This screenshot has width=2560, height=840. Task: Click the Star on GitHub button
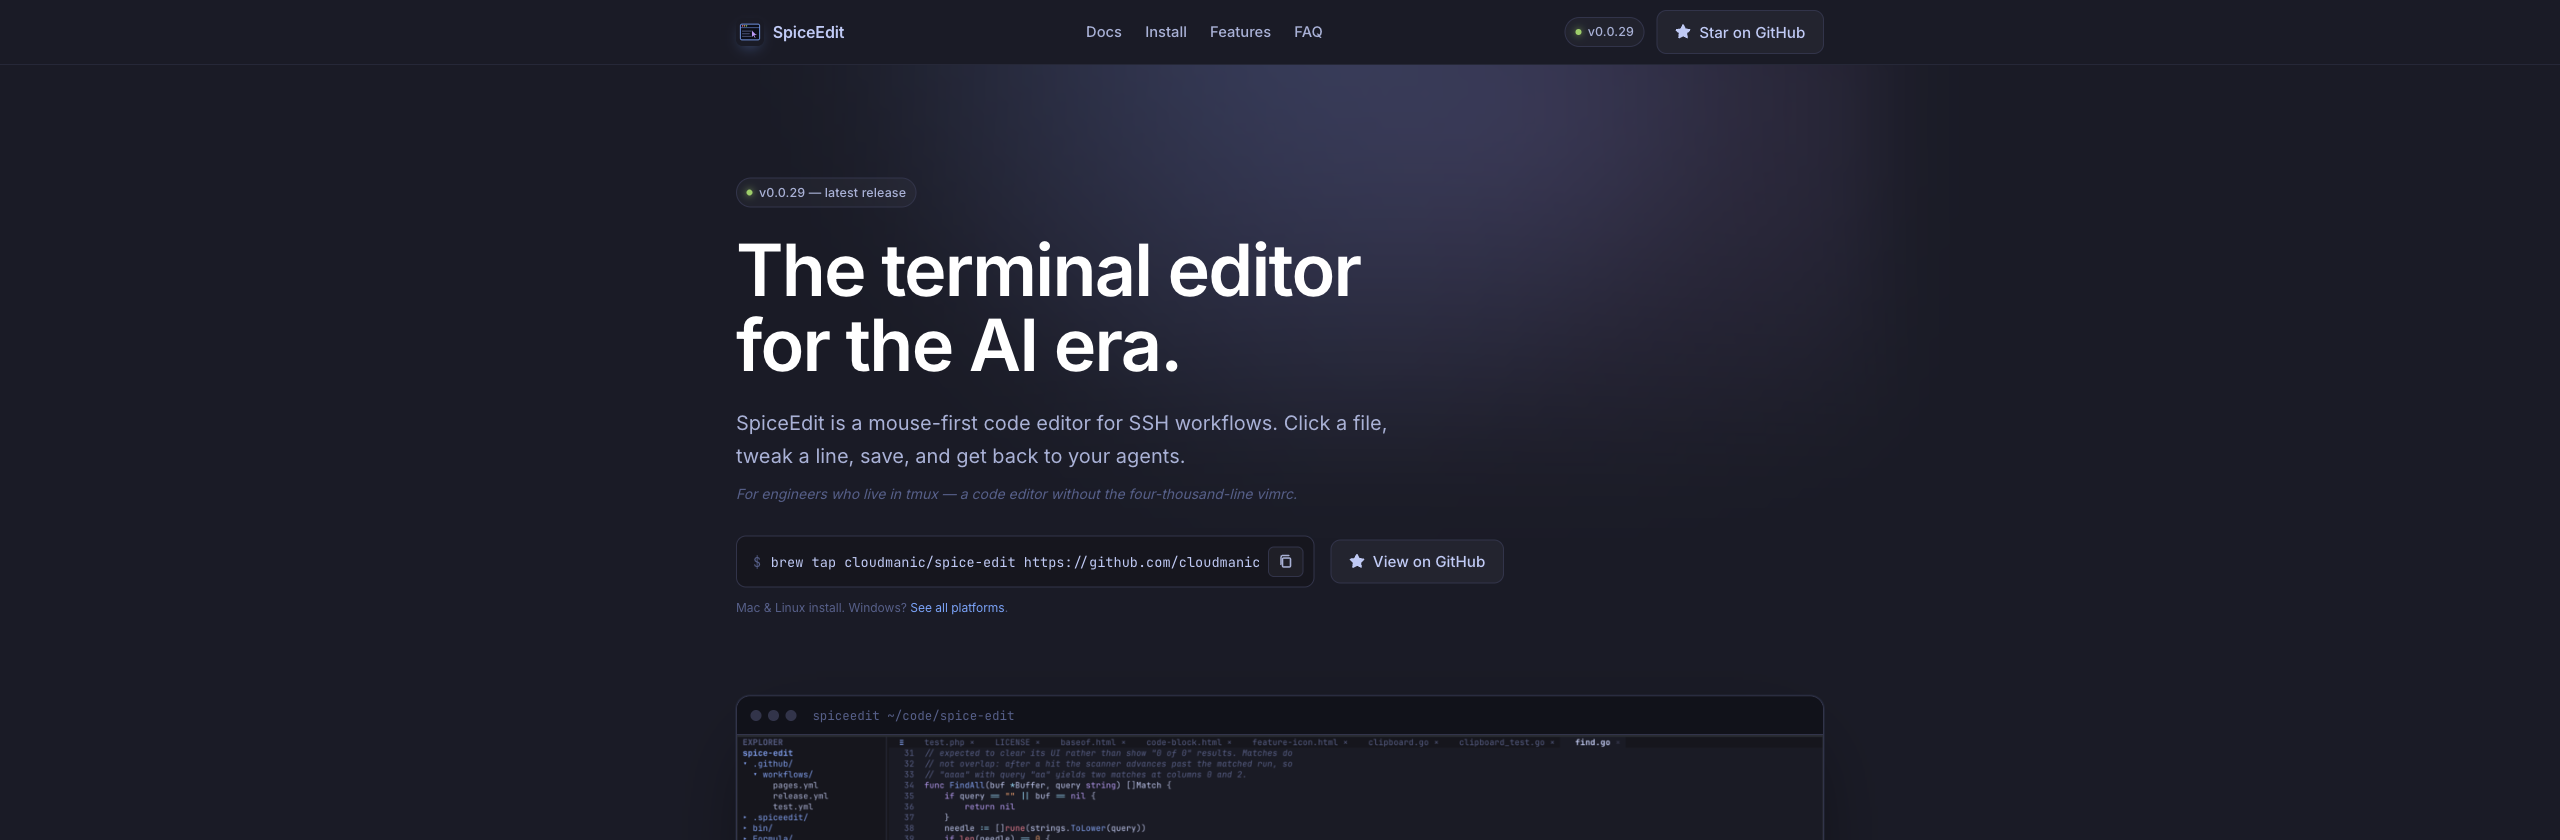(1740, 32)
